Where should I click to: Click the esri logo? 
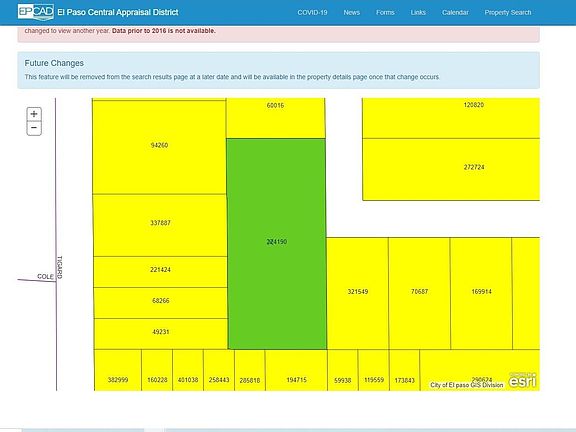coord(522,381)
